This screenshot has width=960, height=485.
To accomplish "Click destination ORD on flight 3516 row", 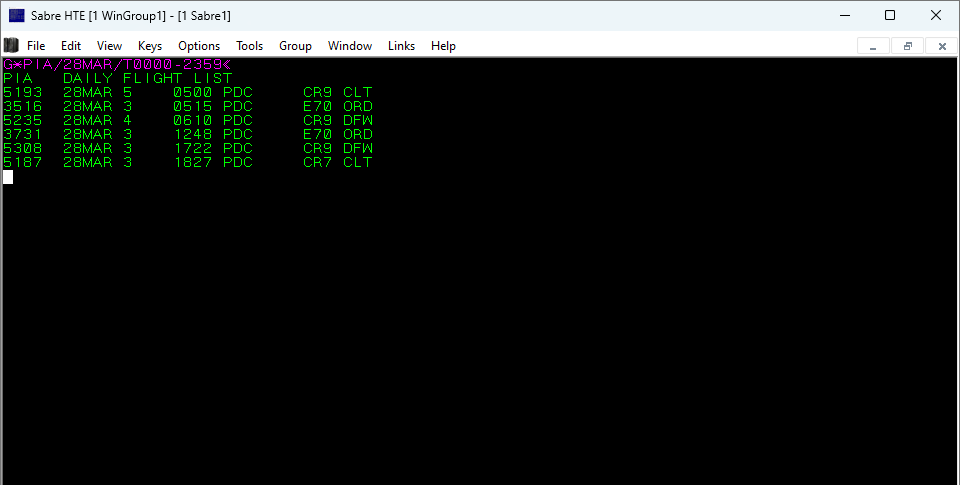I will 358,107.
